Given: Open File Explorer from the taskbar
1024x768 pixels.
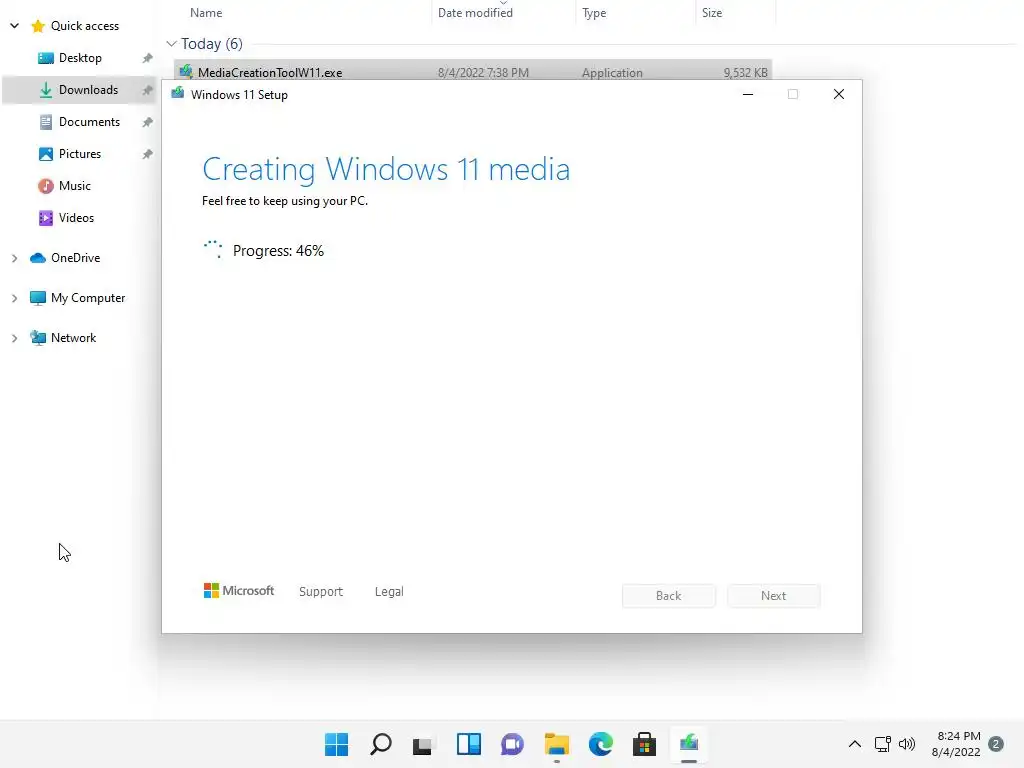Looking at the screenshot, I should coord(556,744).
